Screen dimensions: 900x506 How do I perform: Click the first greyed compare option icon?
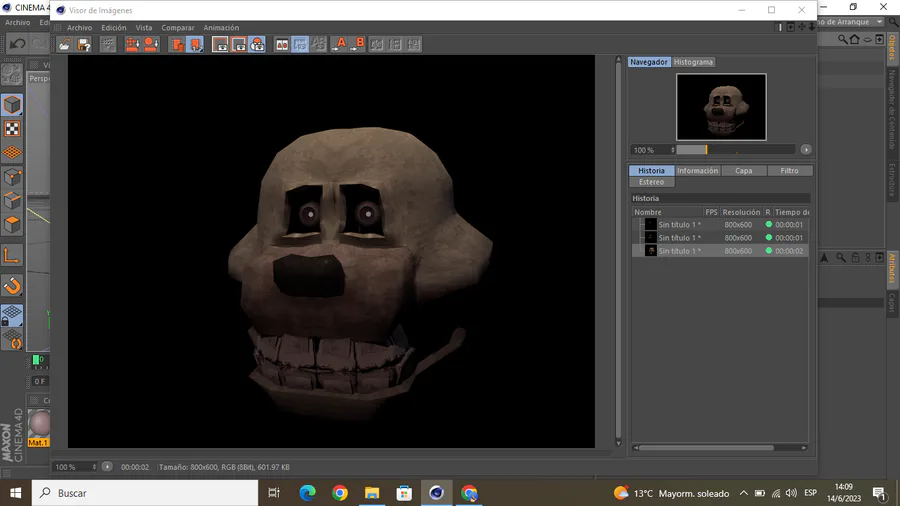point(377,44)
